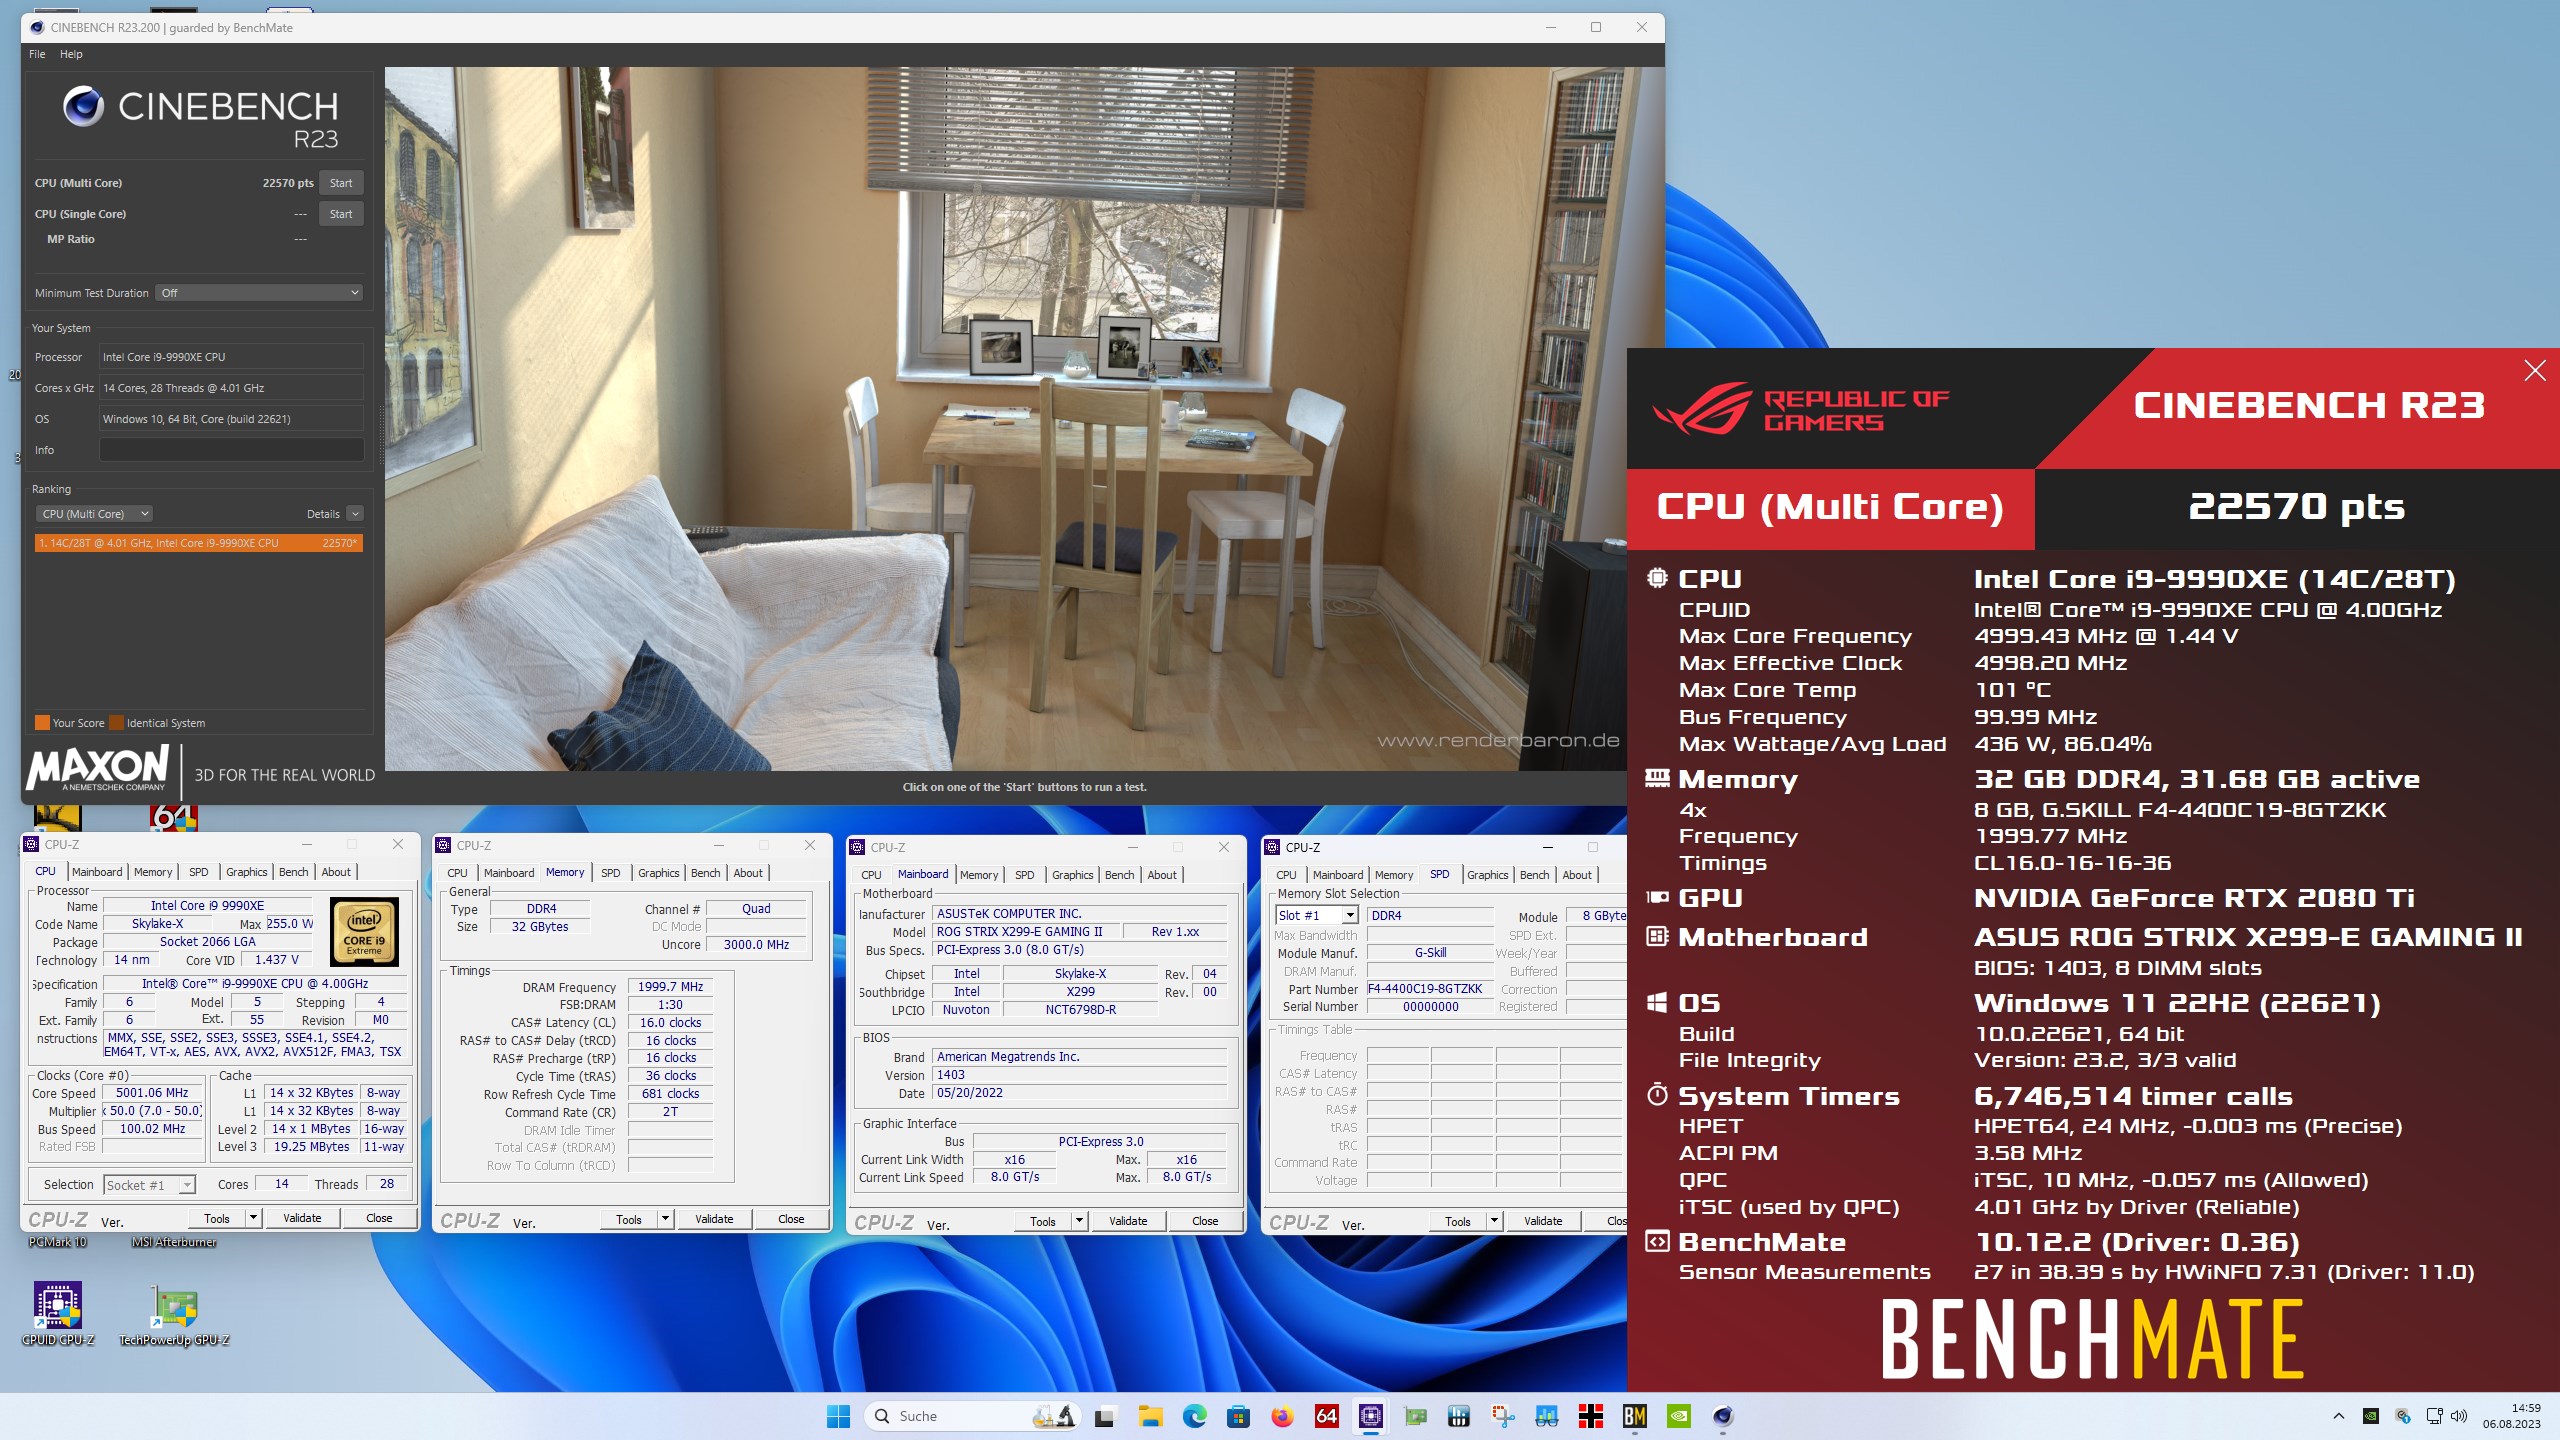Image resolution: width=2560 pixels, height=1440 pixels.
Task: Select Graphics tab in CPU-Z Mainboard window
Action: click(x=1072, y=875)
